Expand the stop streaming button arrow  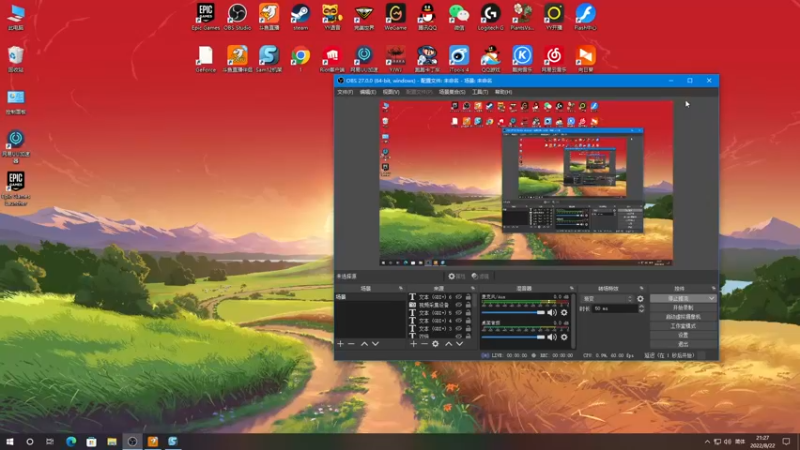click(x=712, y=298)
